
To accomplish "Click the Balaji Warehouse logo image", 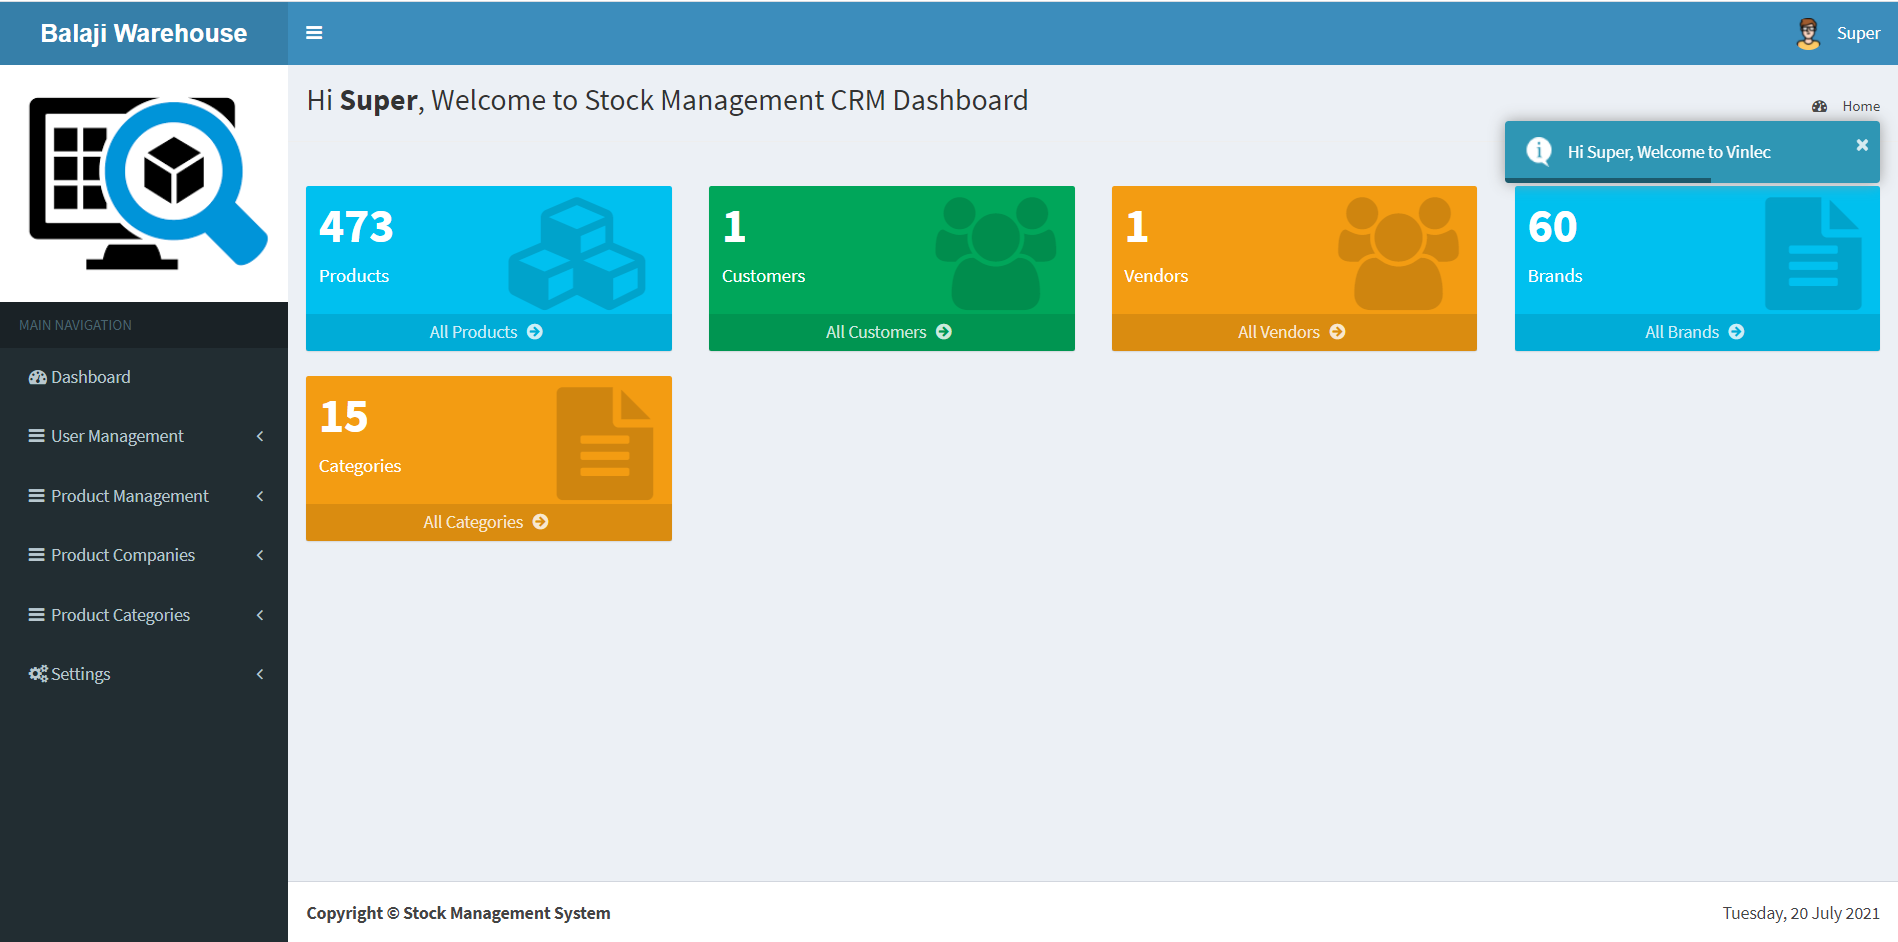I will point(146,183).
